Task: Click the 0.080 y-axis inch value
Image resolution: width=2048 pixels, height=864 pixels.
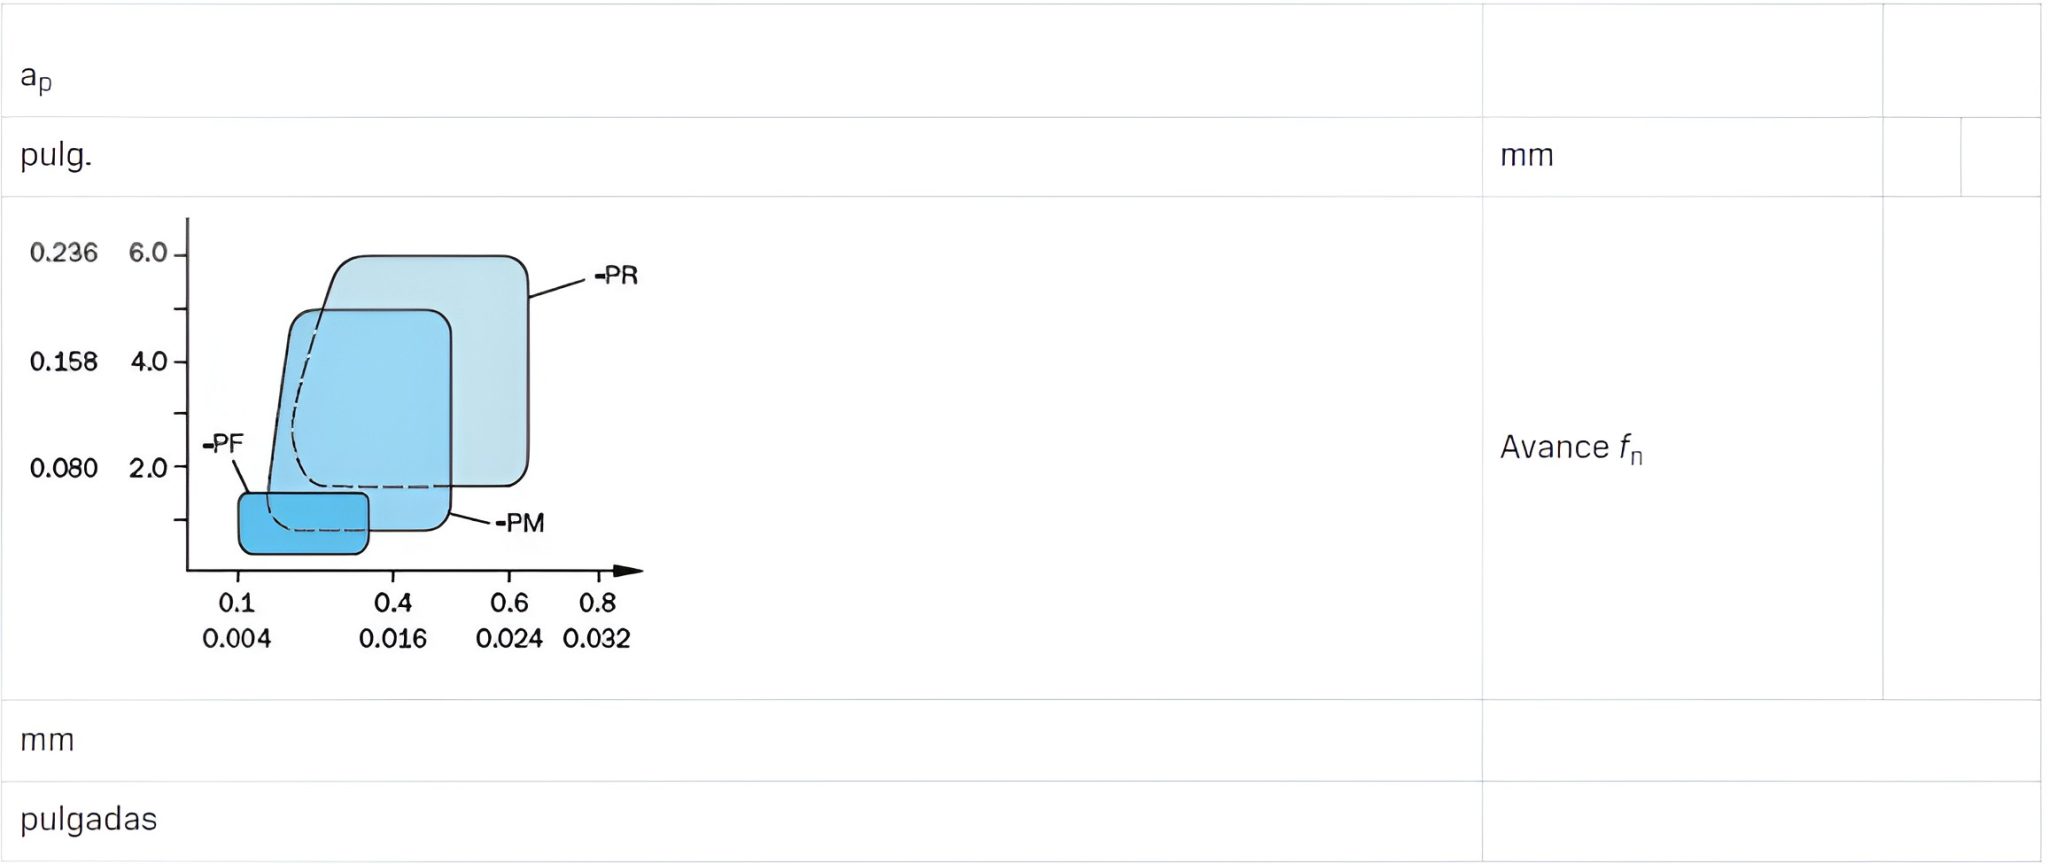Action: coord(64,468)
